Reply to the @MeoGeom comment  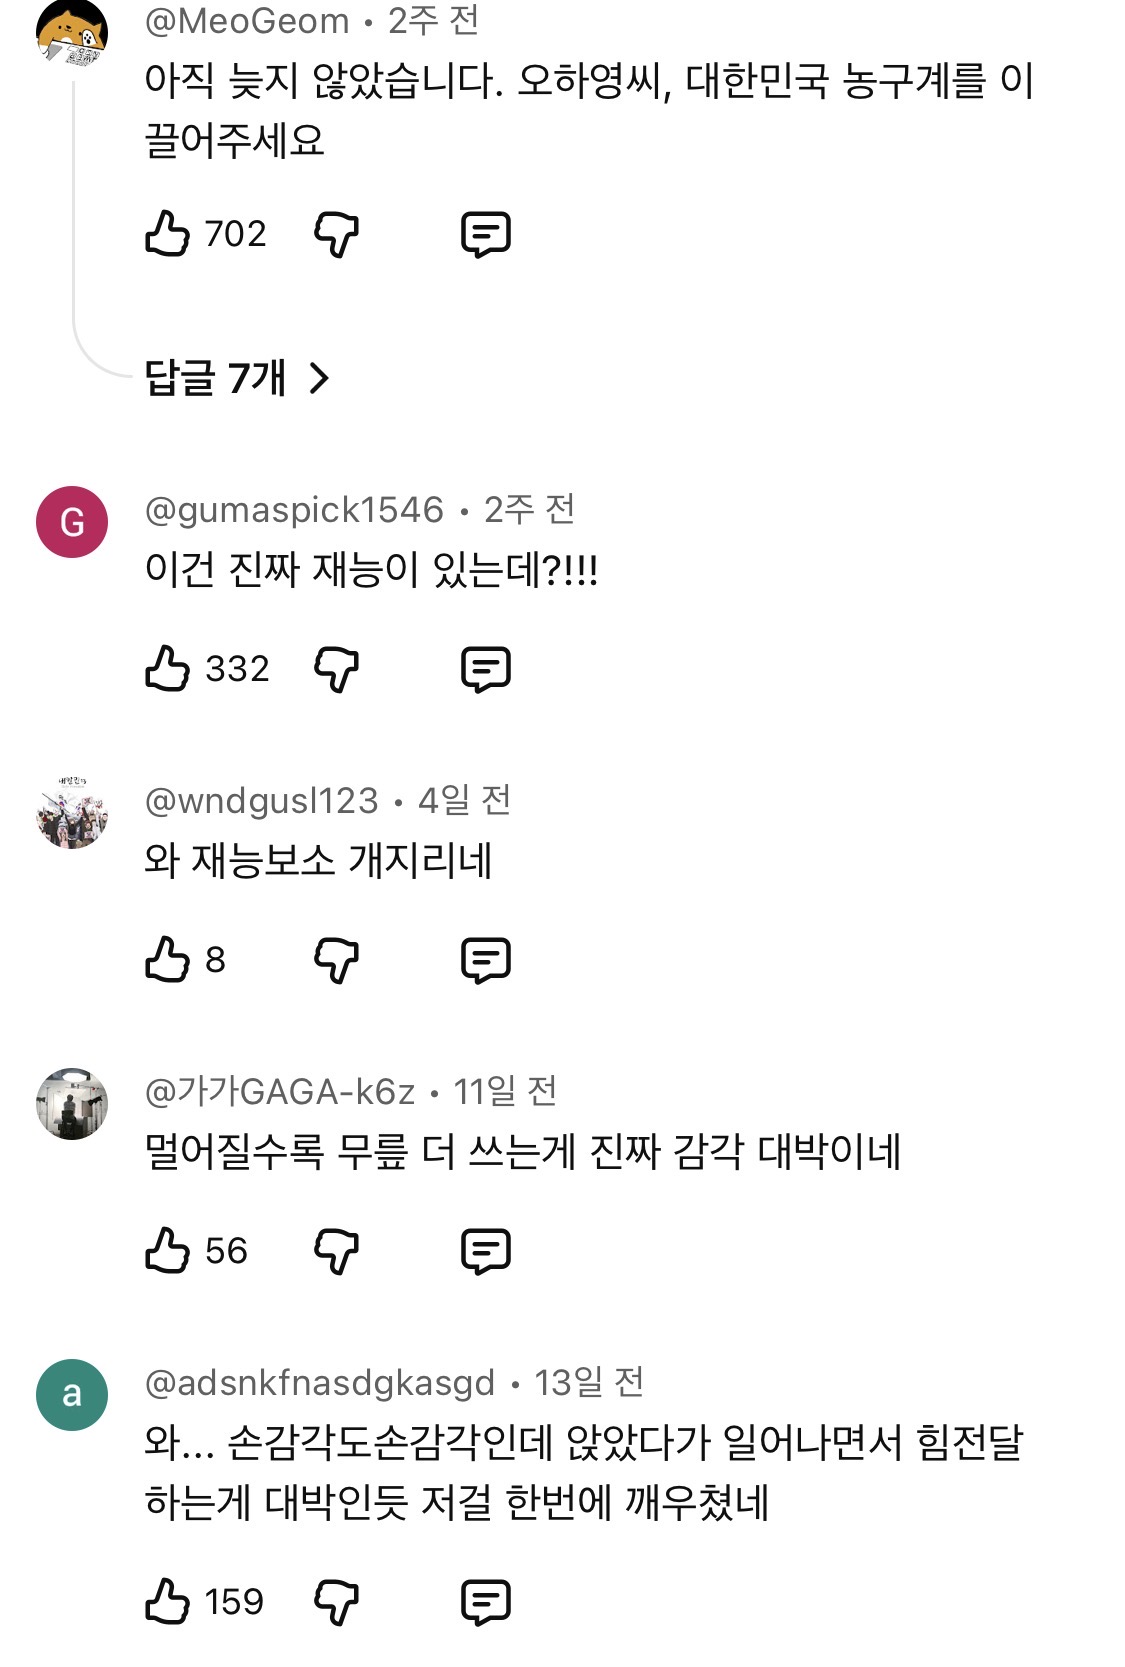coord(485,234)
